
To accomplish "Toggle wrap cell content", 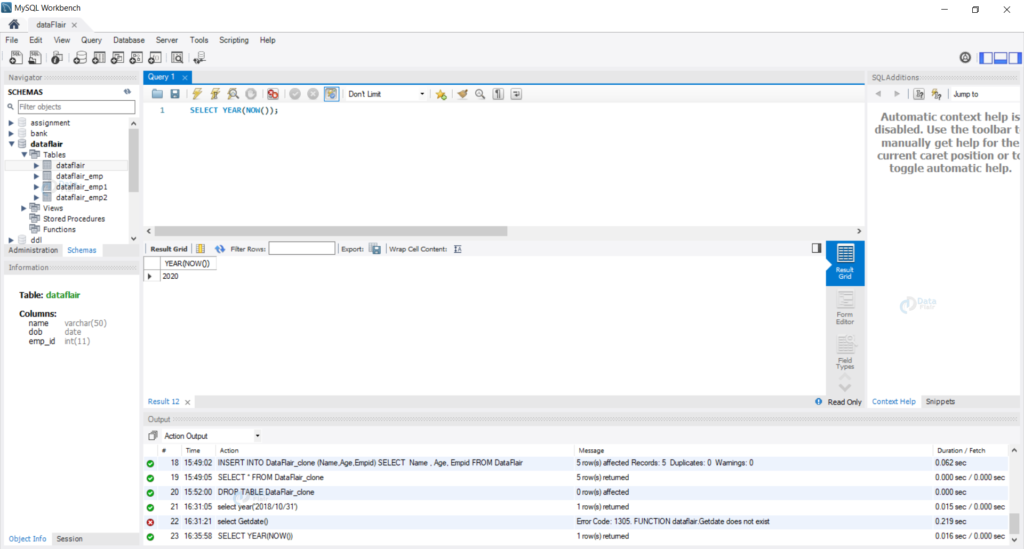I will (458, 249).
